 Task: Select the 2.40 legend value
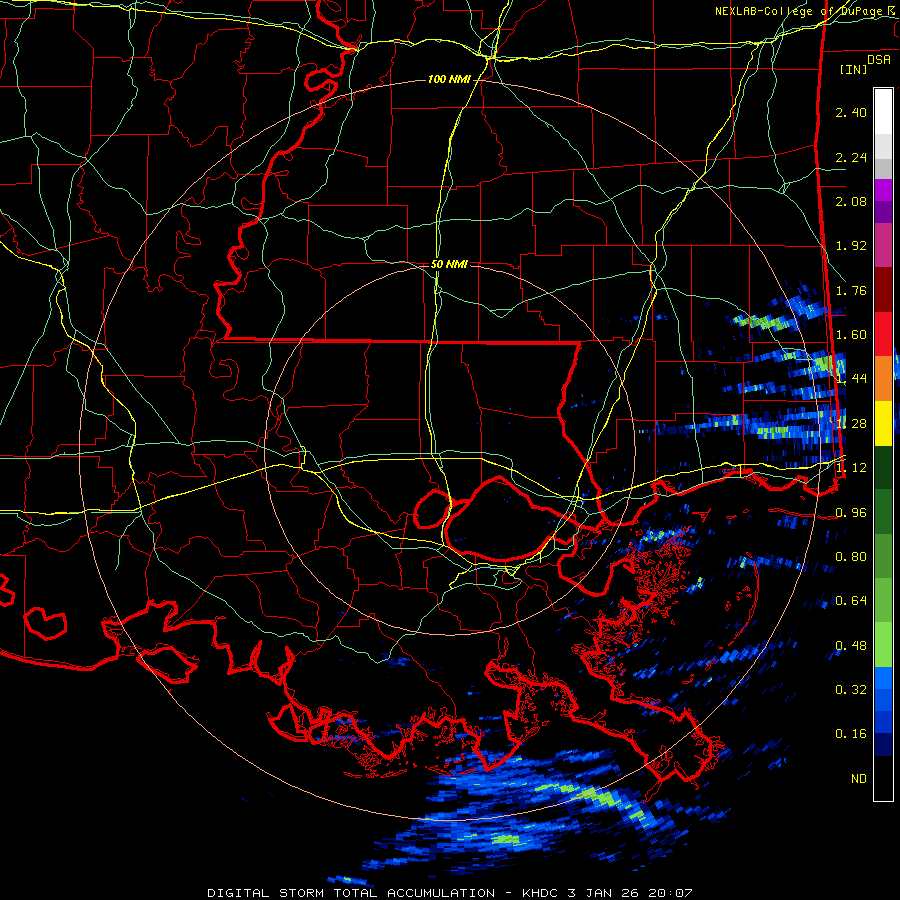[851, 112]
